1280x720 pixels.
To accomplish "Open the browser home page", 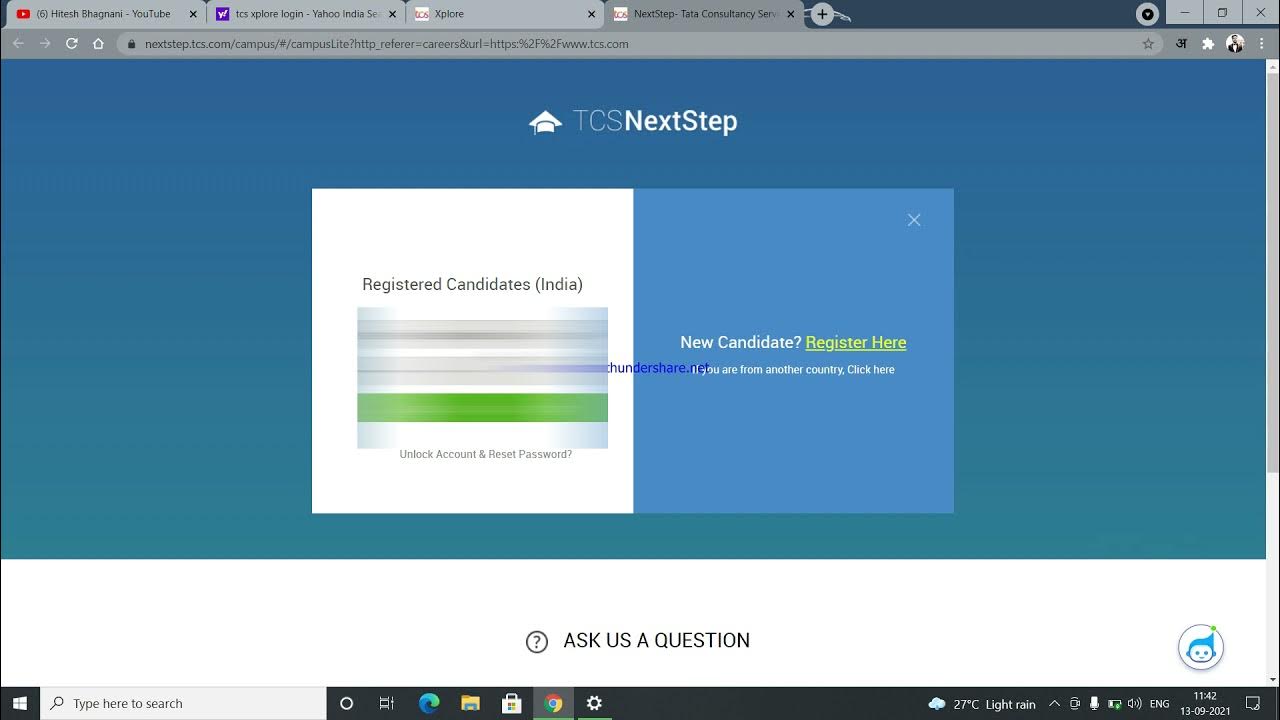I will click(x=98, y=44).
